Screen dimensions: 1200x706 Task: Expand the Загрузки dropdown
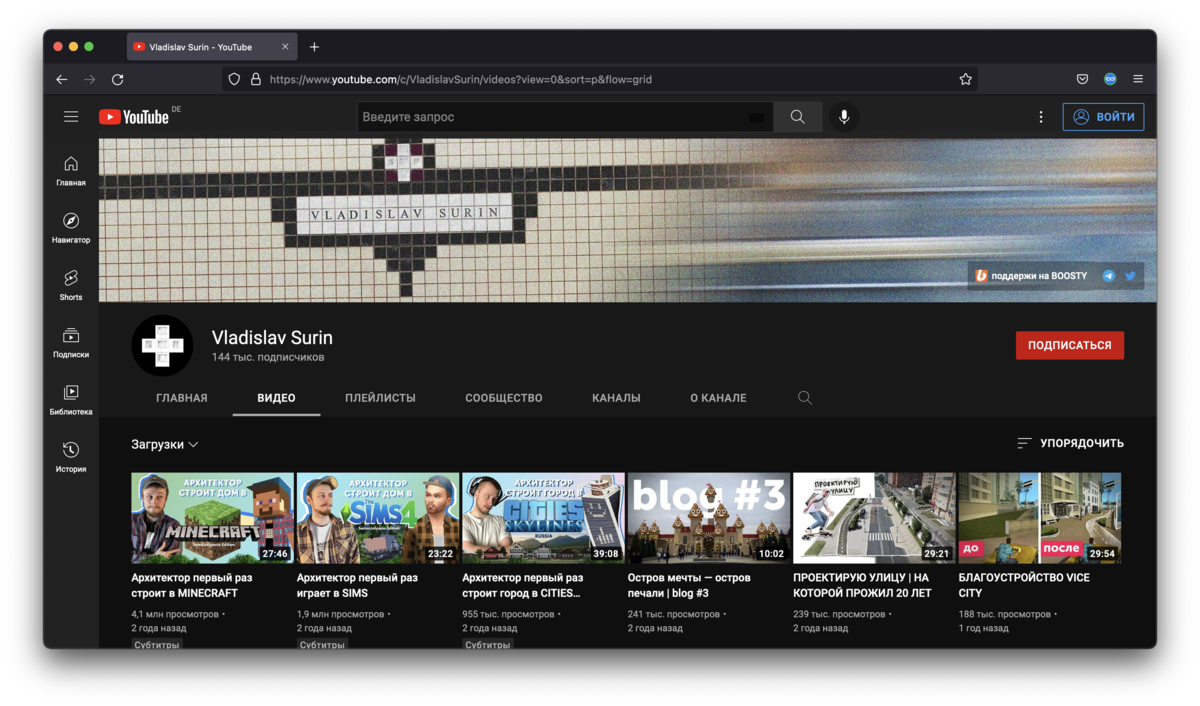point(165,444)
